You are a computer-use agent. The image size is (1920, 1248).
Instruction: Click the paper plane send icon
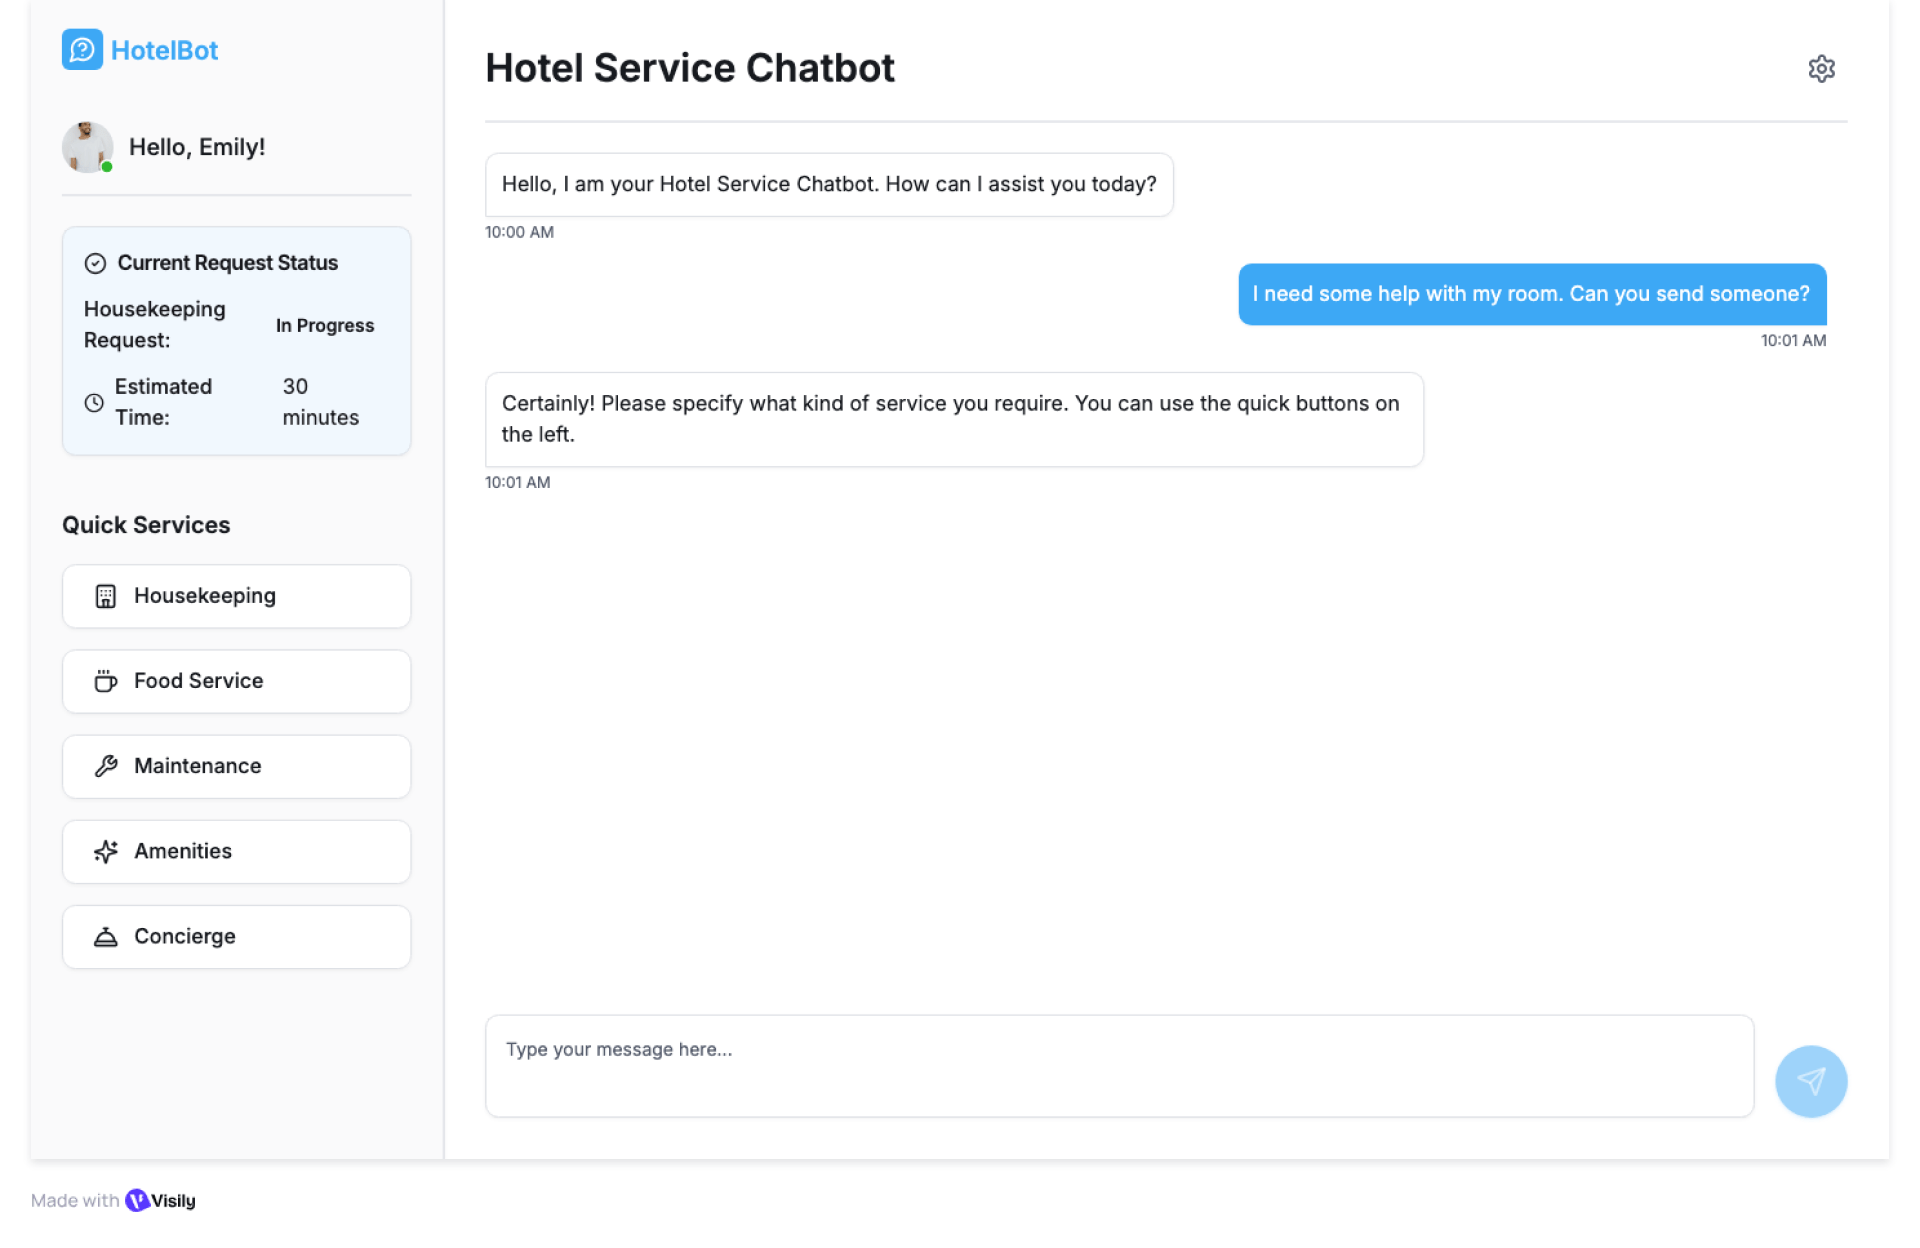(1810, 1081)
